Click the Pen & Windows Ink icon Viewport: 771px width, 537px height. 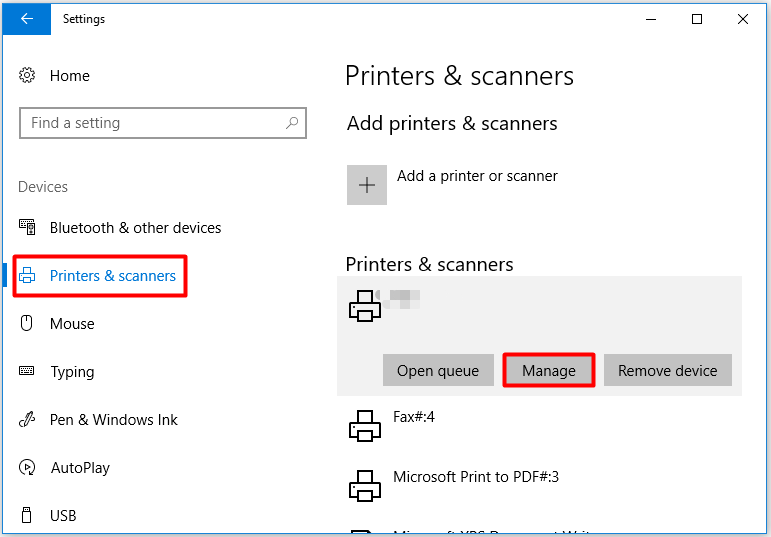27,419
